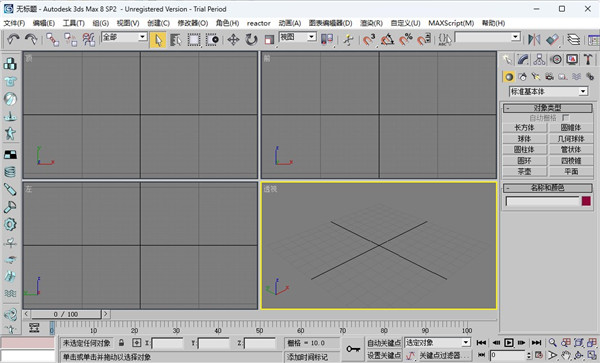Switch to the Hierarchy command panel tab
Image resolution: width=600 pixels, height=363 pixels.
point(540,59)
